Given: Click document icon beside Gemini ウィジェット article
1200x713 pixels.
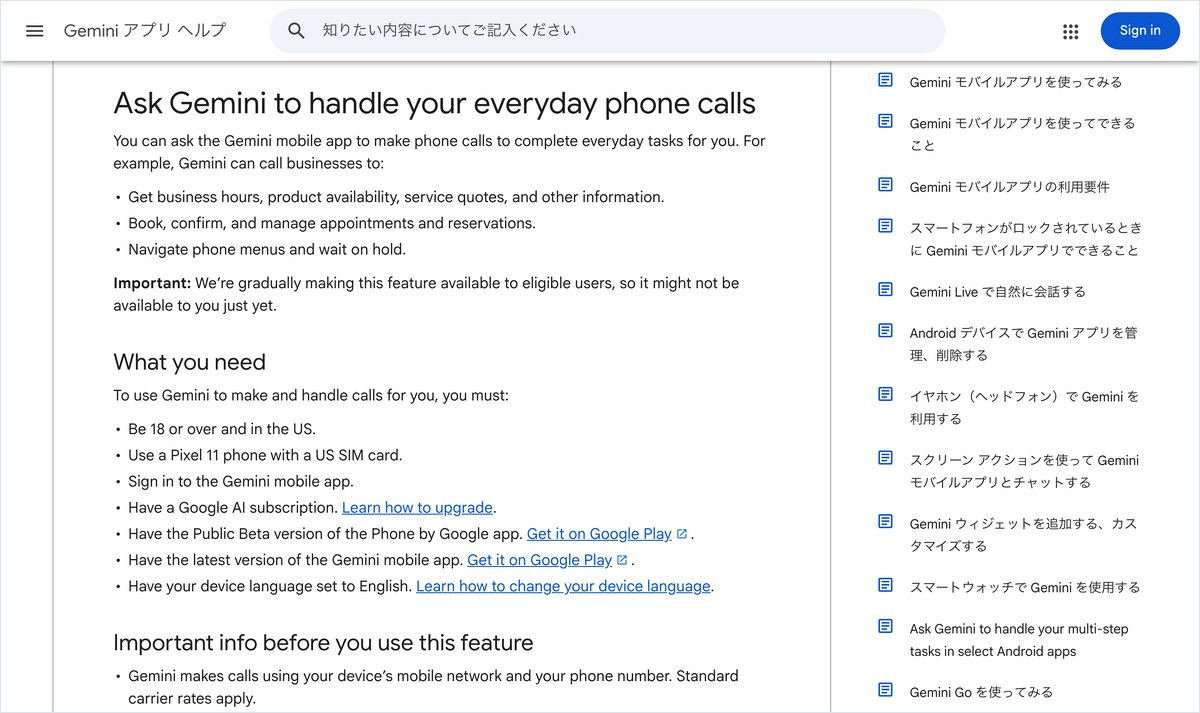Looking at the screenshot, I should 885,522.
